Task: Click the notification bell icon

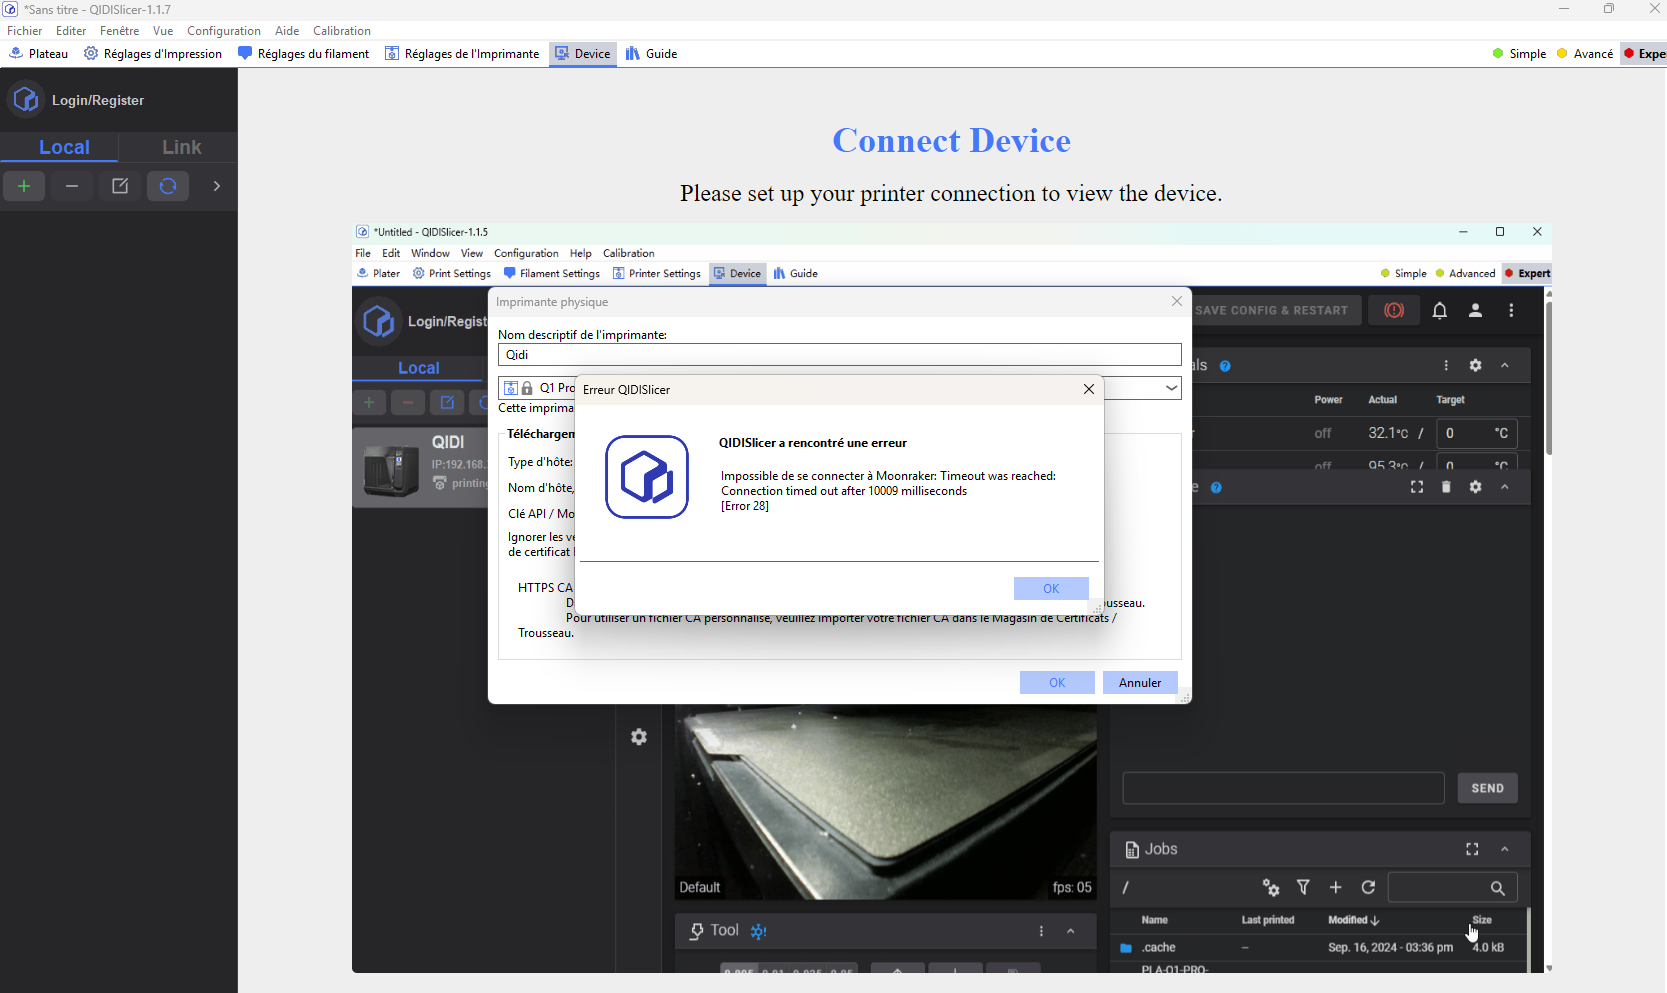Action: [1439, 311]
